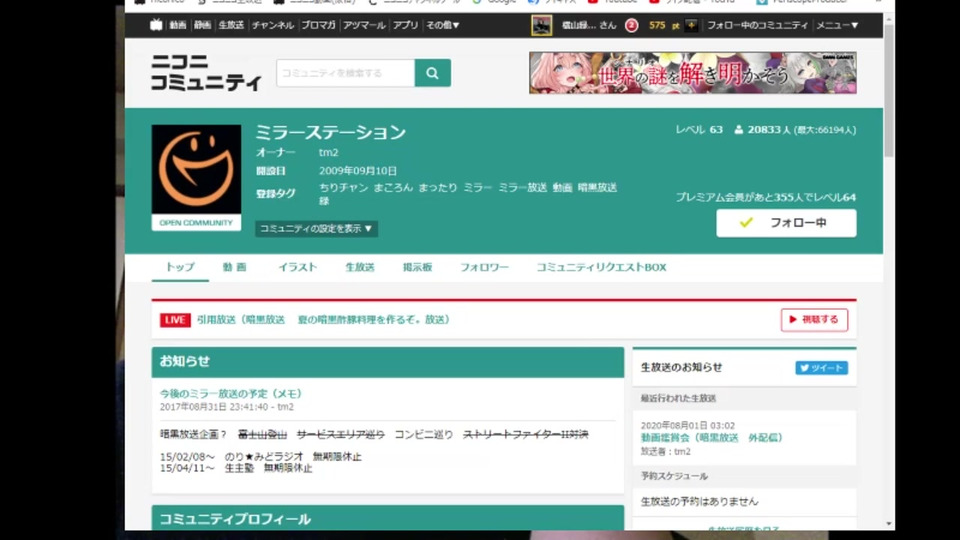Click the Google bookmark icon
Screen dimensions: 960x540
(x=477, y=2)
